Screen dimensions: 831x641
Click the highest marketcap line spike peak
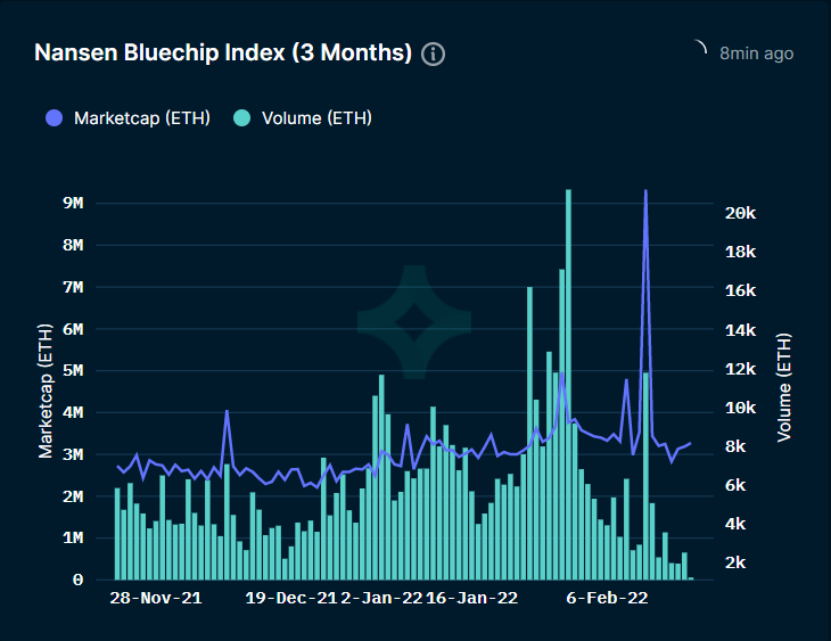646,191
